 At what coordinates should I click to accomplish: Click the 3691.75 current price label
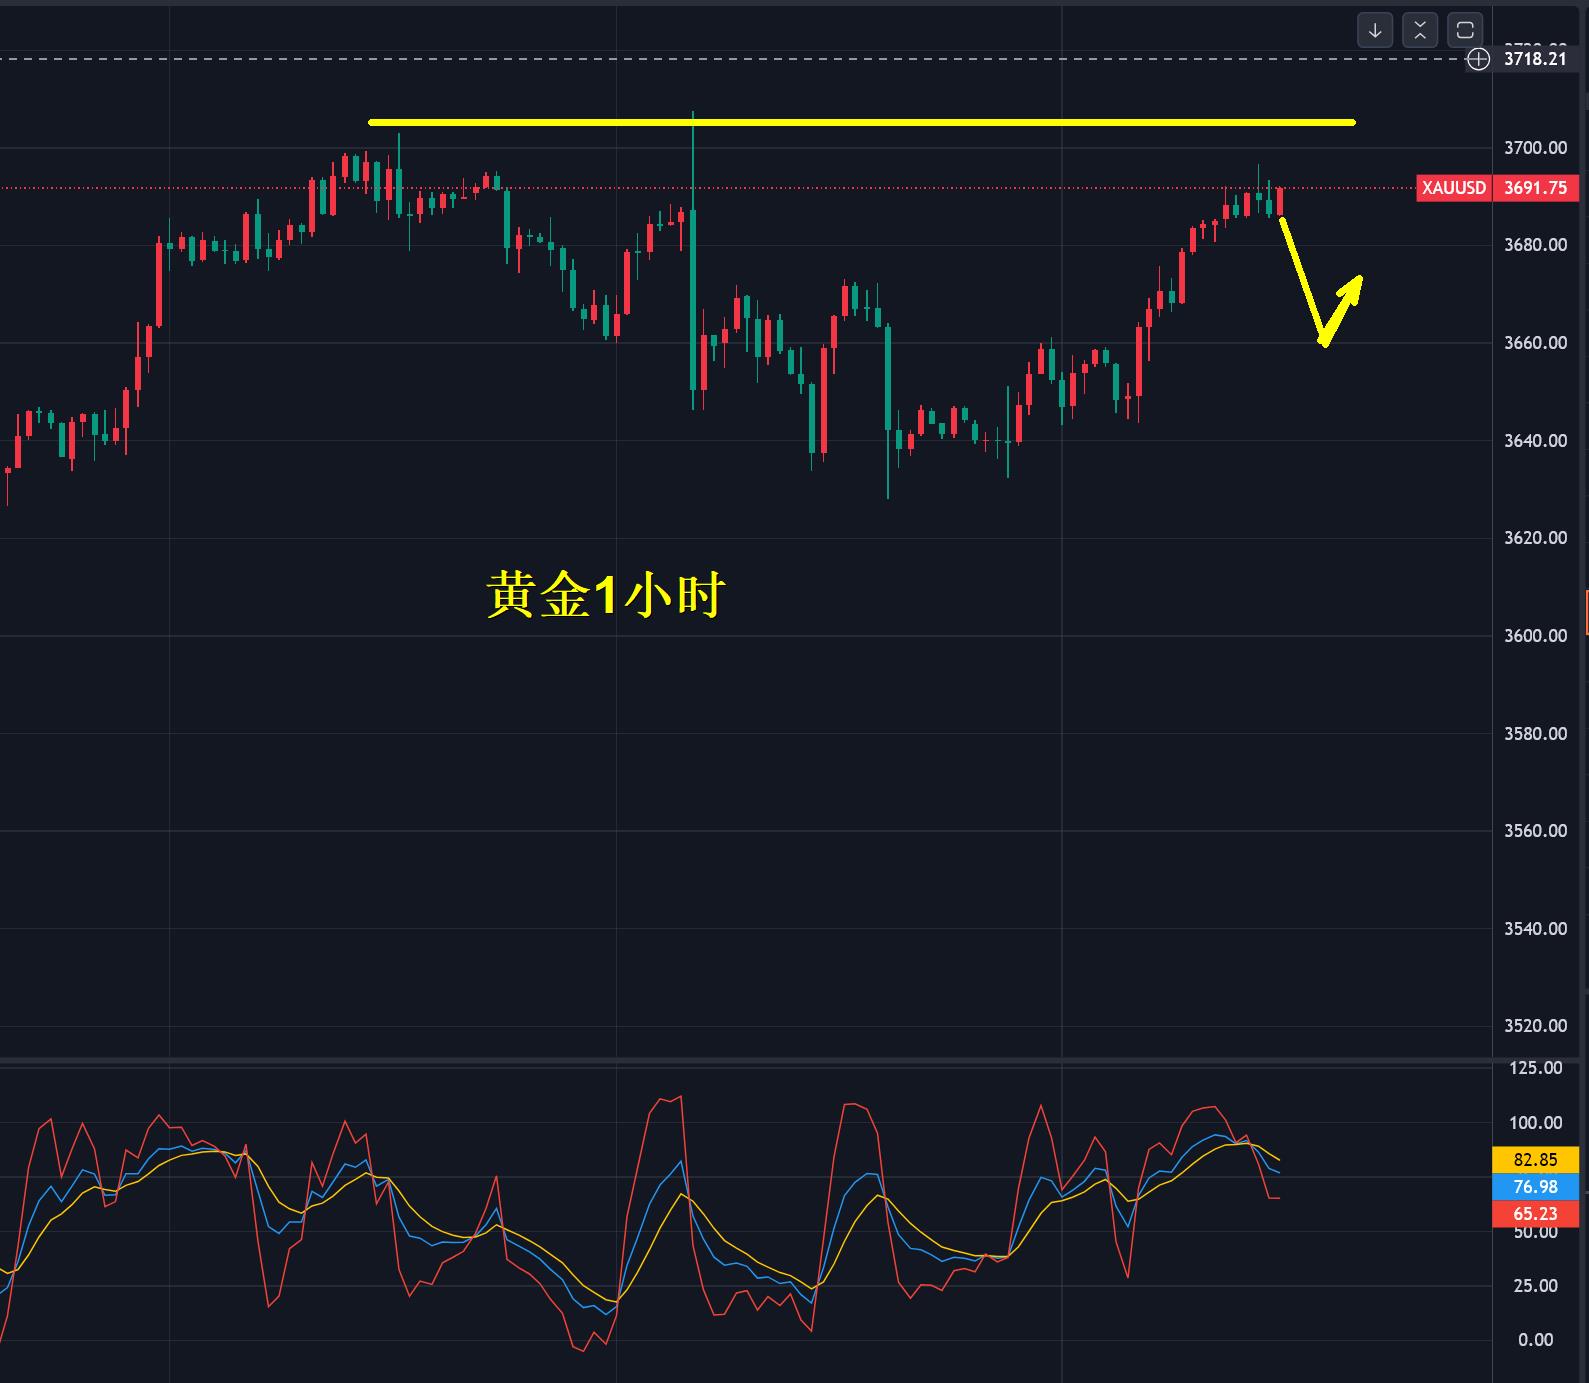1535,188
